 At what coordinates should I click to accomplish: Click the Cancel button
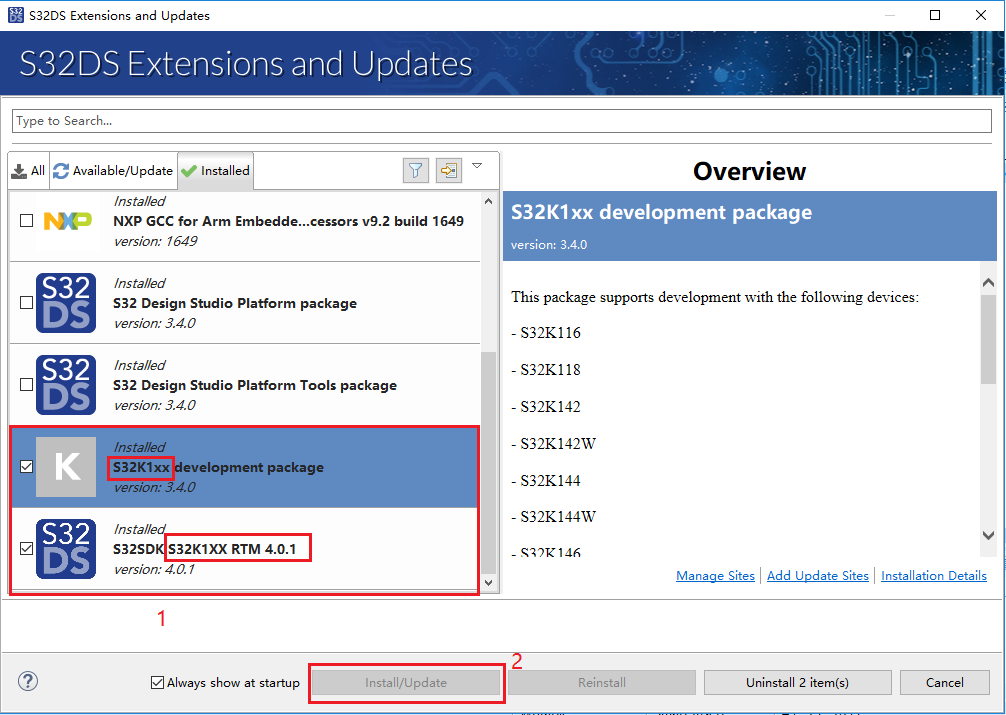click(944, 683)
